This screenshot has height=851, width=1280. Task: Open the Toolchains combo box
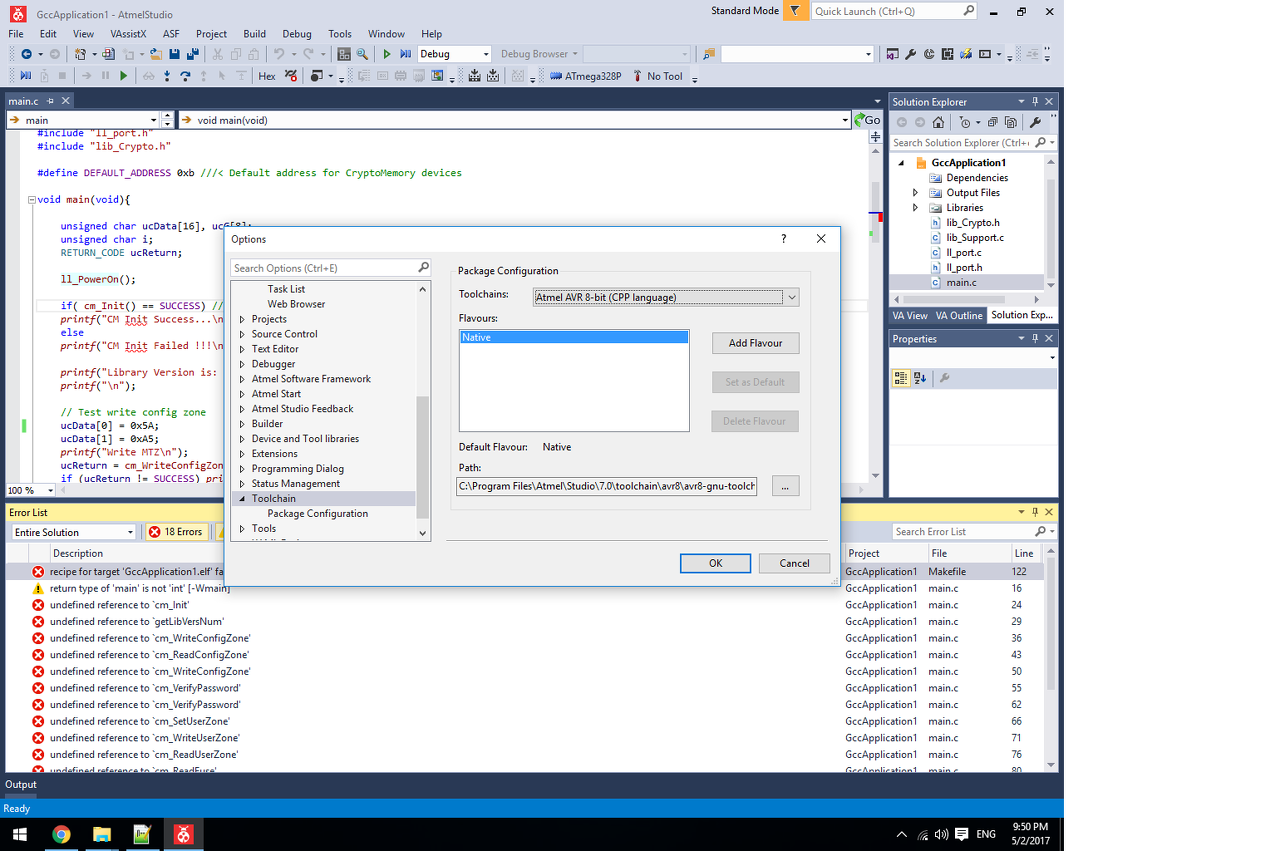pos(666,297)
